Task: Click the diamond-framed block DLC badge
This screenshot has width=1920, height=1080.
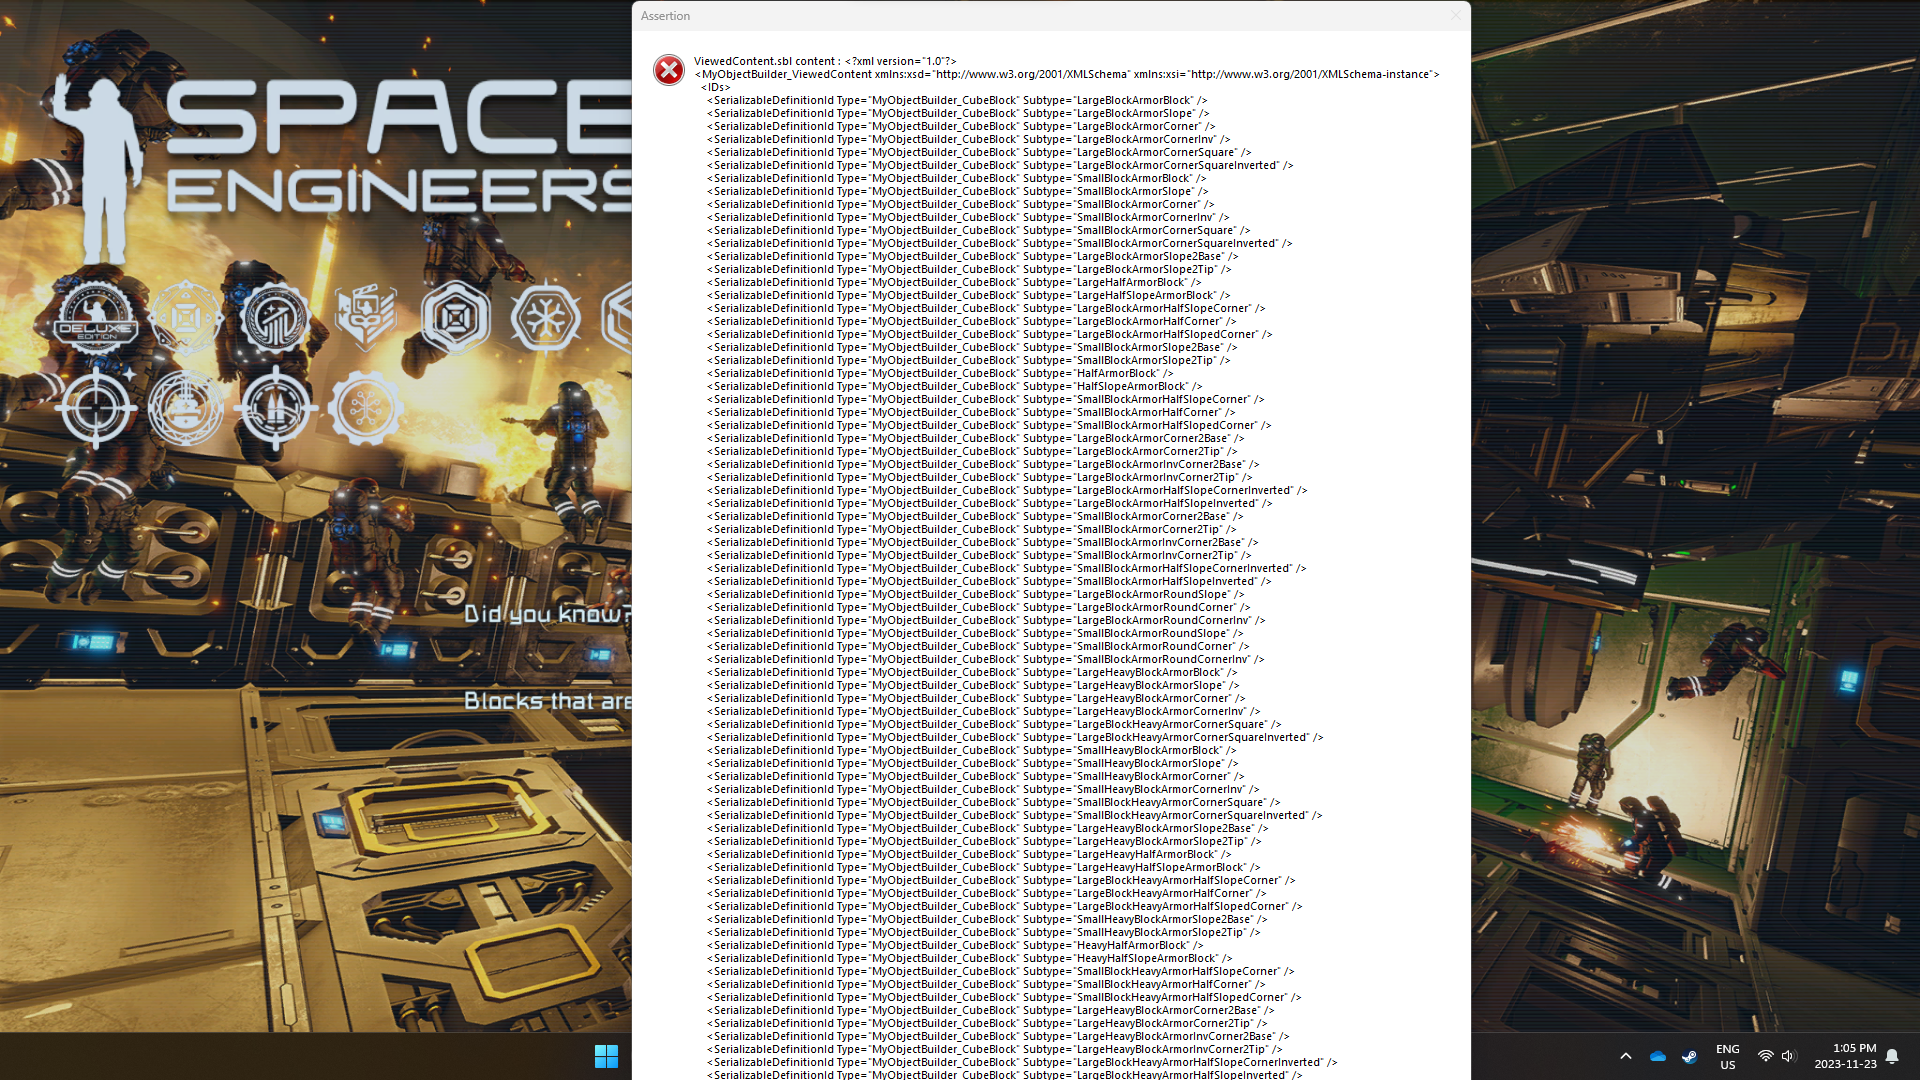Action: [185, 318]
